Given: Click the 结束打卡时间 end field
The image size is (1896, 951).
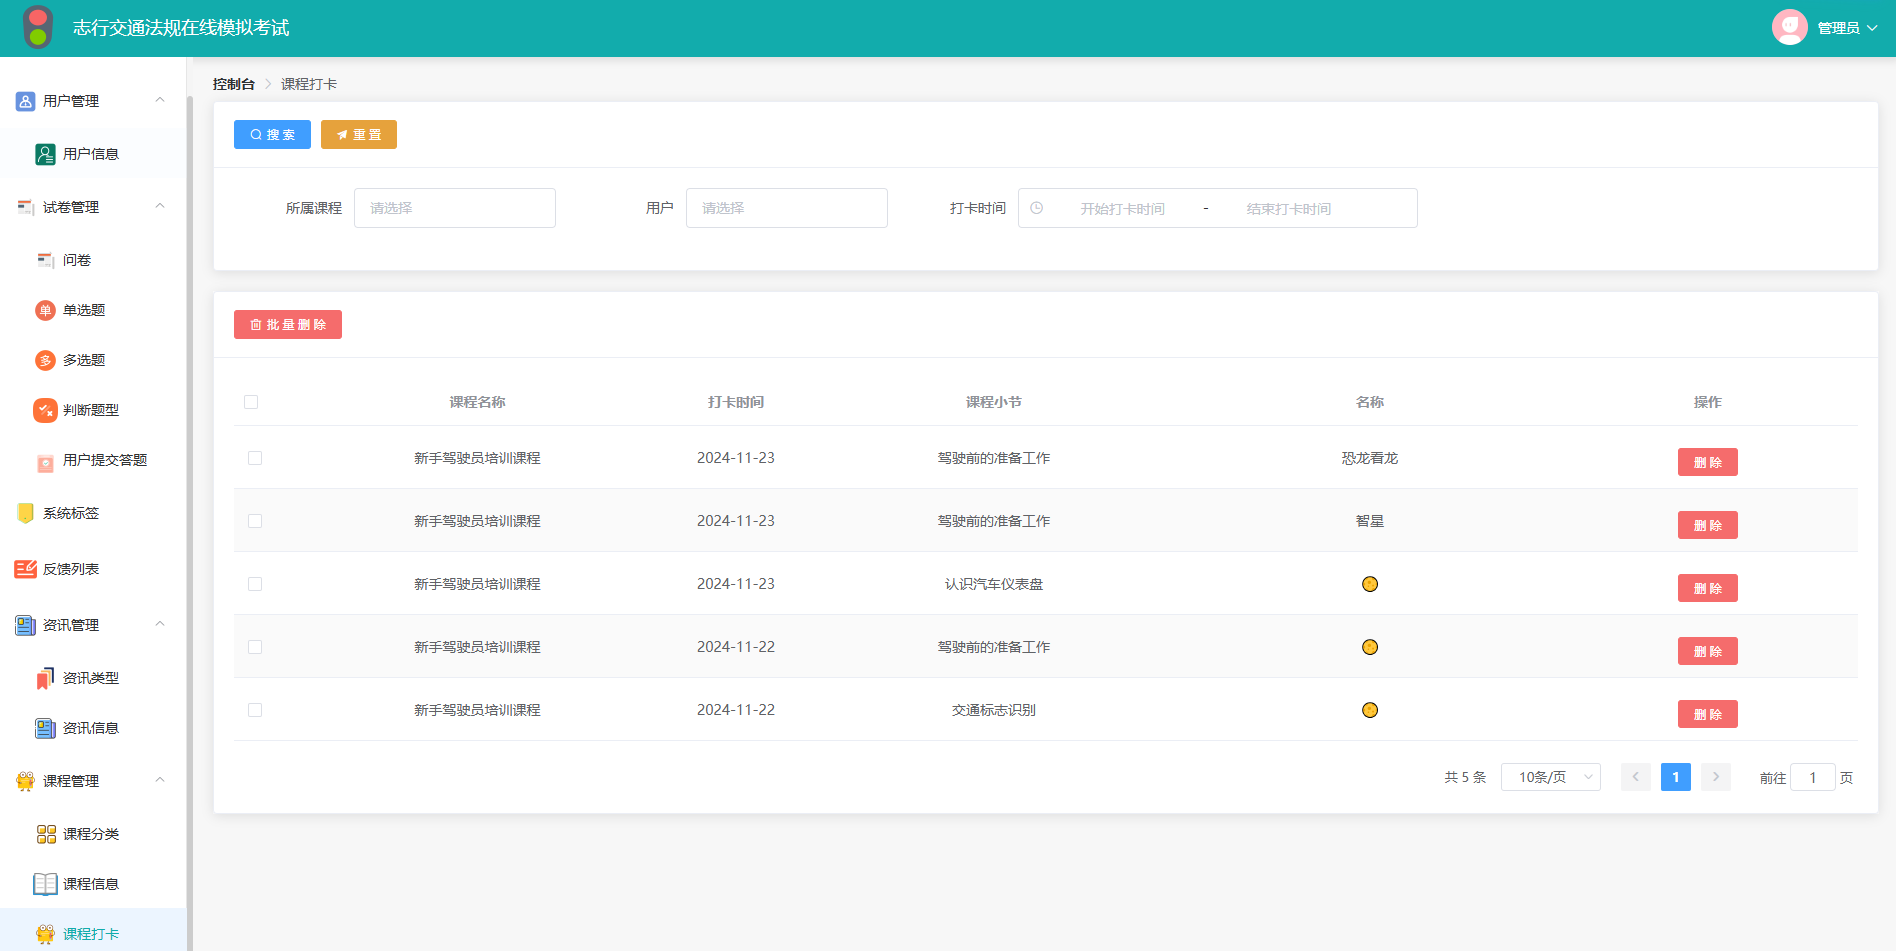Looking at the screenshot, I should (x=1288, y=208).
